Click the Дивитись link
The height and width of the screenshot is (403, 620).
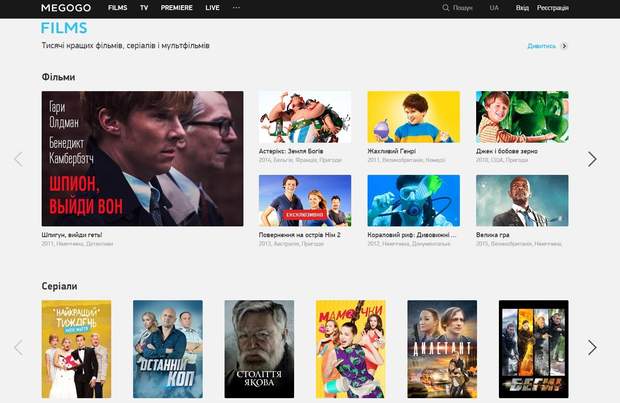pos(541,46)
